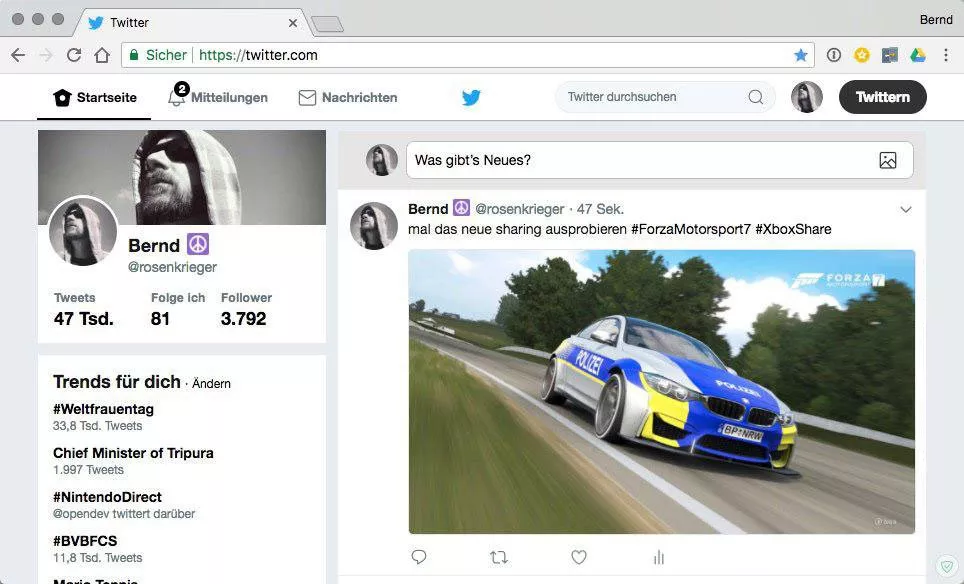The height and width of the screenshot is (584, 964).
Task: Add a photo with the image icon
Action: (x=888, y=160)
